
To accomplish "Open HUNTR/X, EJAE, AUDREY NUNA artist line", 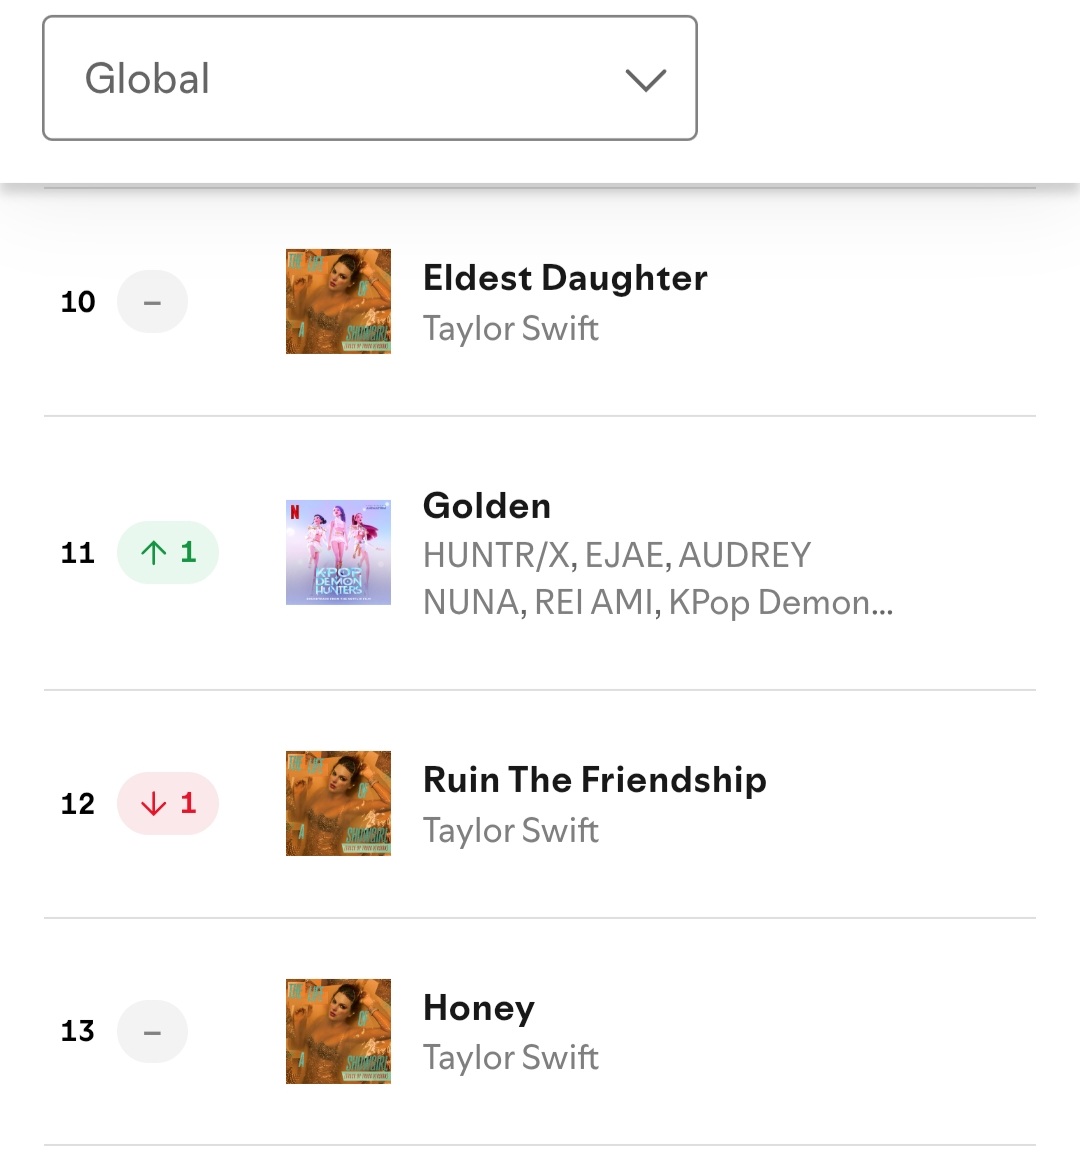I will click(658, 579).
